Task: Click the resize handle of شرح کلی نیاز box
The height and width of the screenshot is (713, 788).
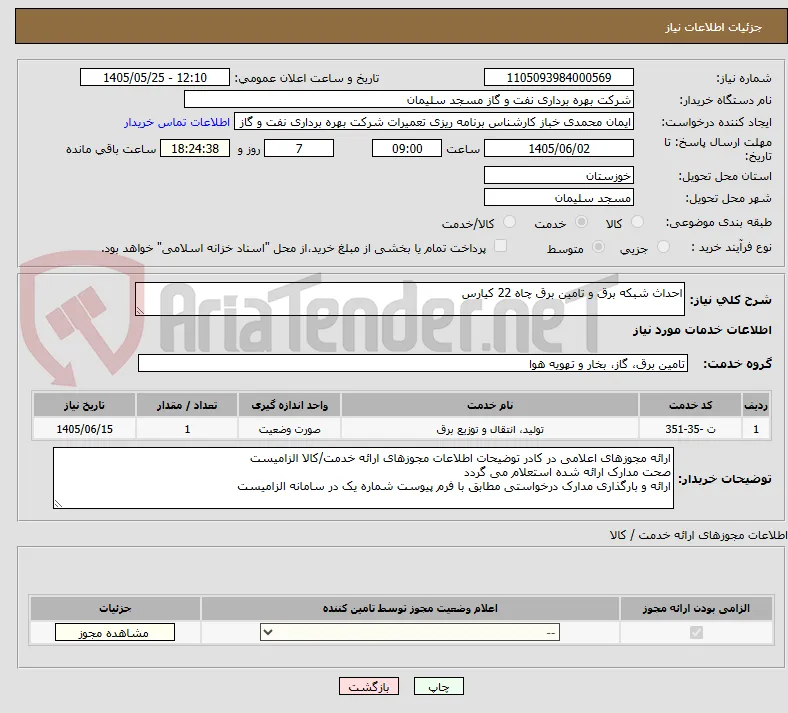Action: (141, 311)
